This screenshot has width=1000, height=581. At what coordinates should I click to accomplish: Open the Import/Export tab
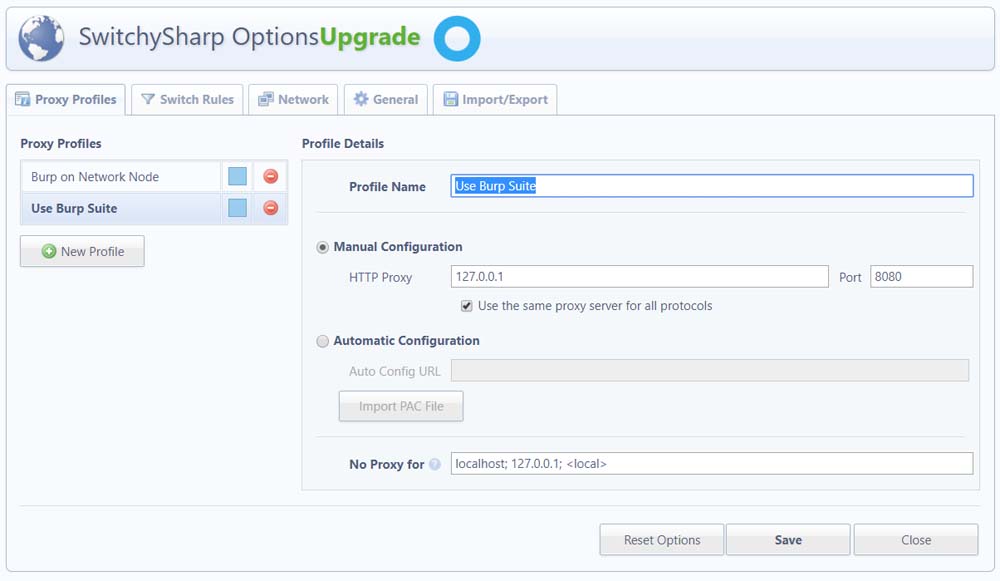click(495, 99)
